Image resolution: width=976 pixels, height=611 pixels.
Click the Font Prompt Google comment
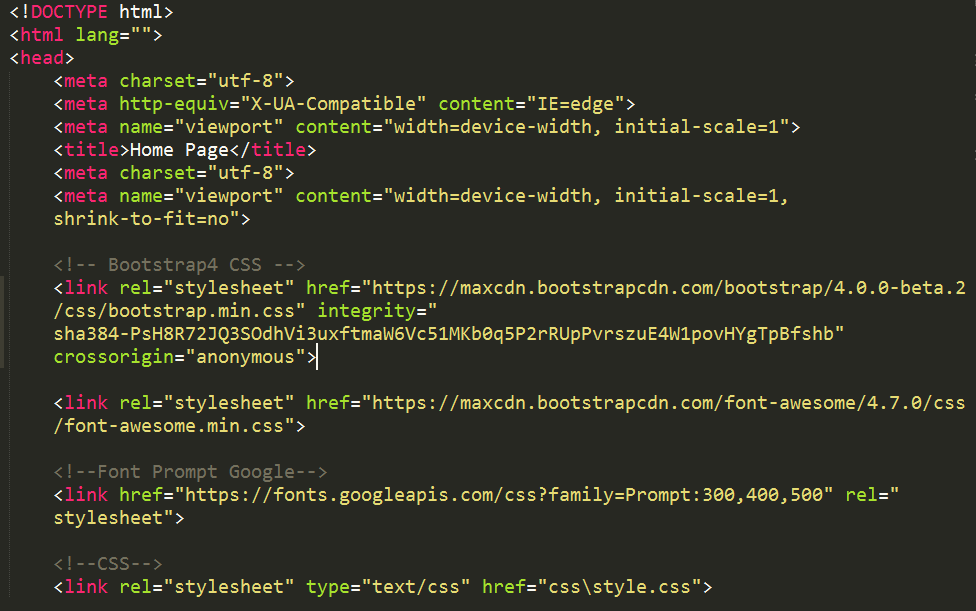(x=190, y=472)
